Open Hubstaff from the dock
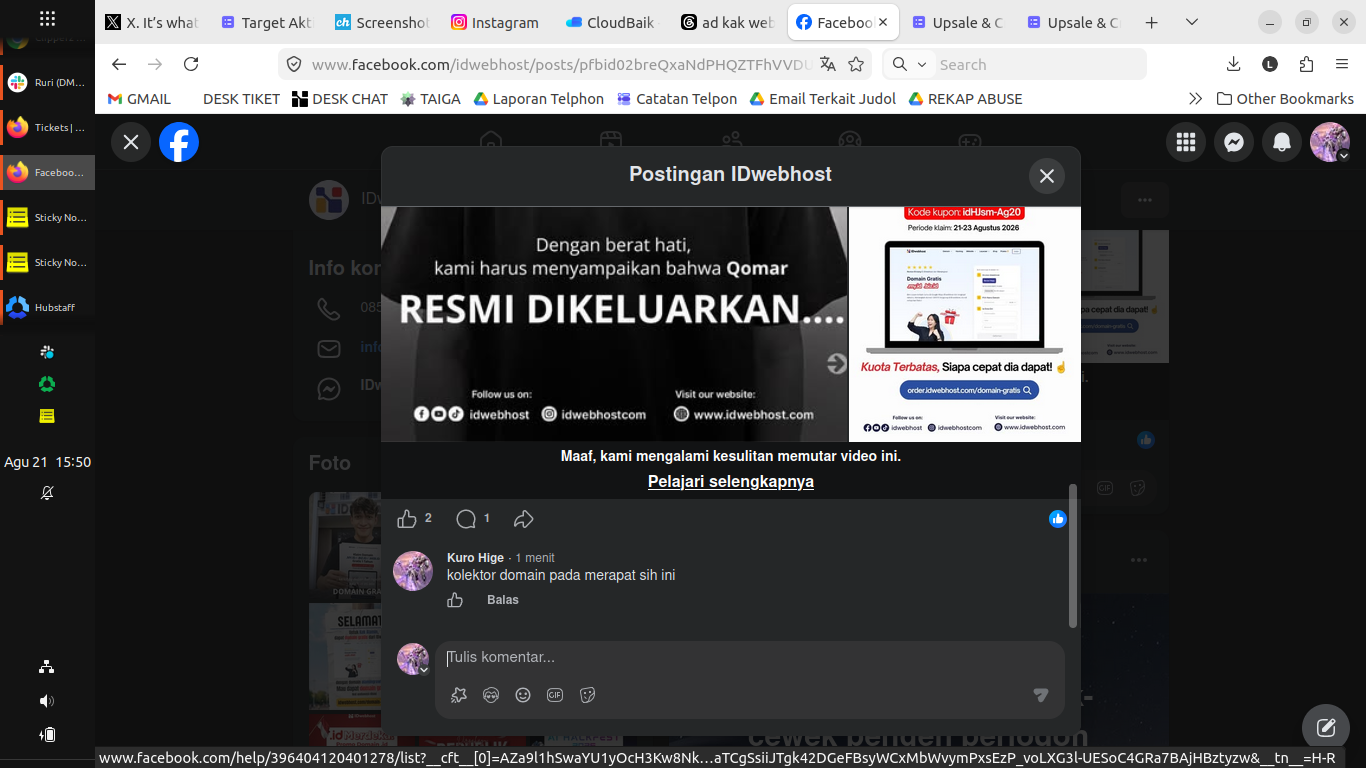The height and width of the screenshot is (768, 1366). point(47,307)
